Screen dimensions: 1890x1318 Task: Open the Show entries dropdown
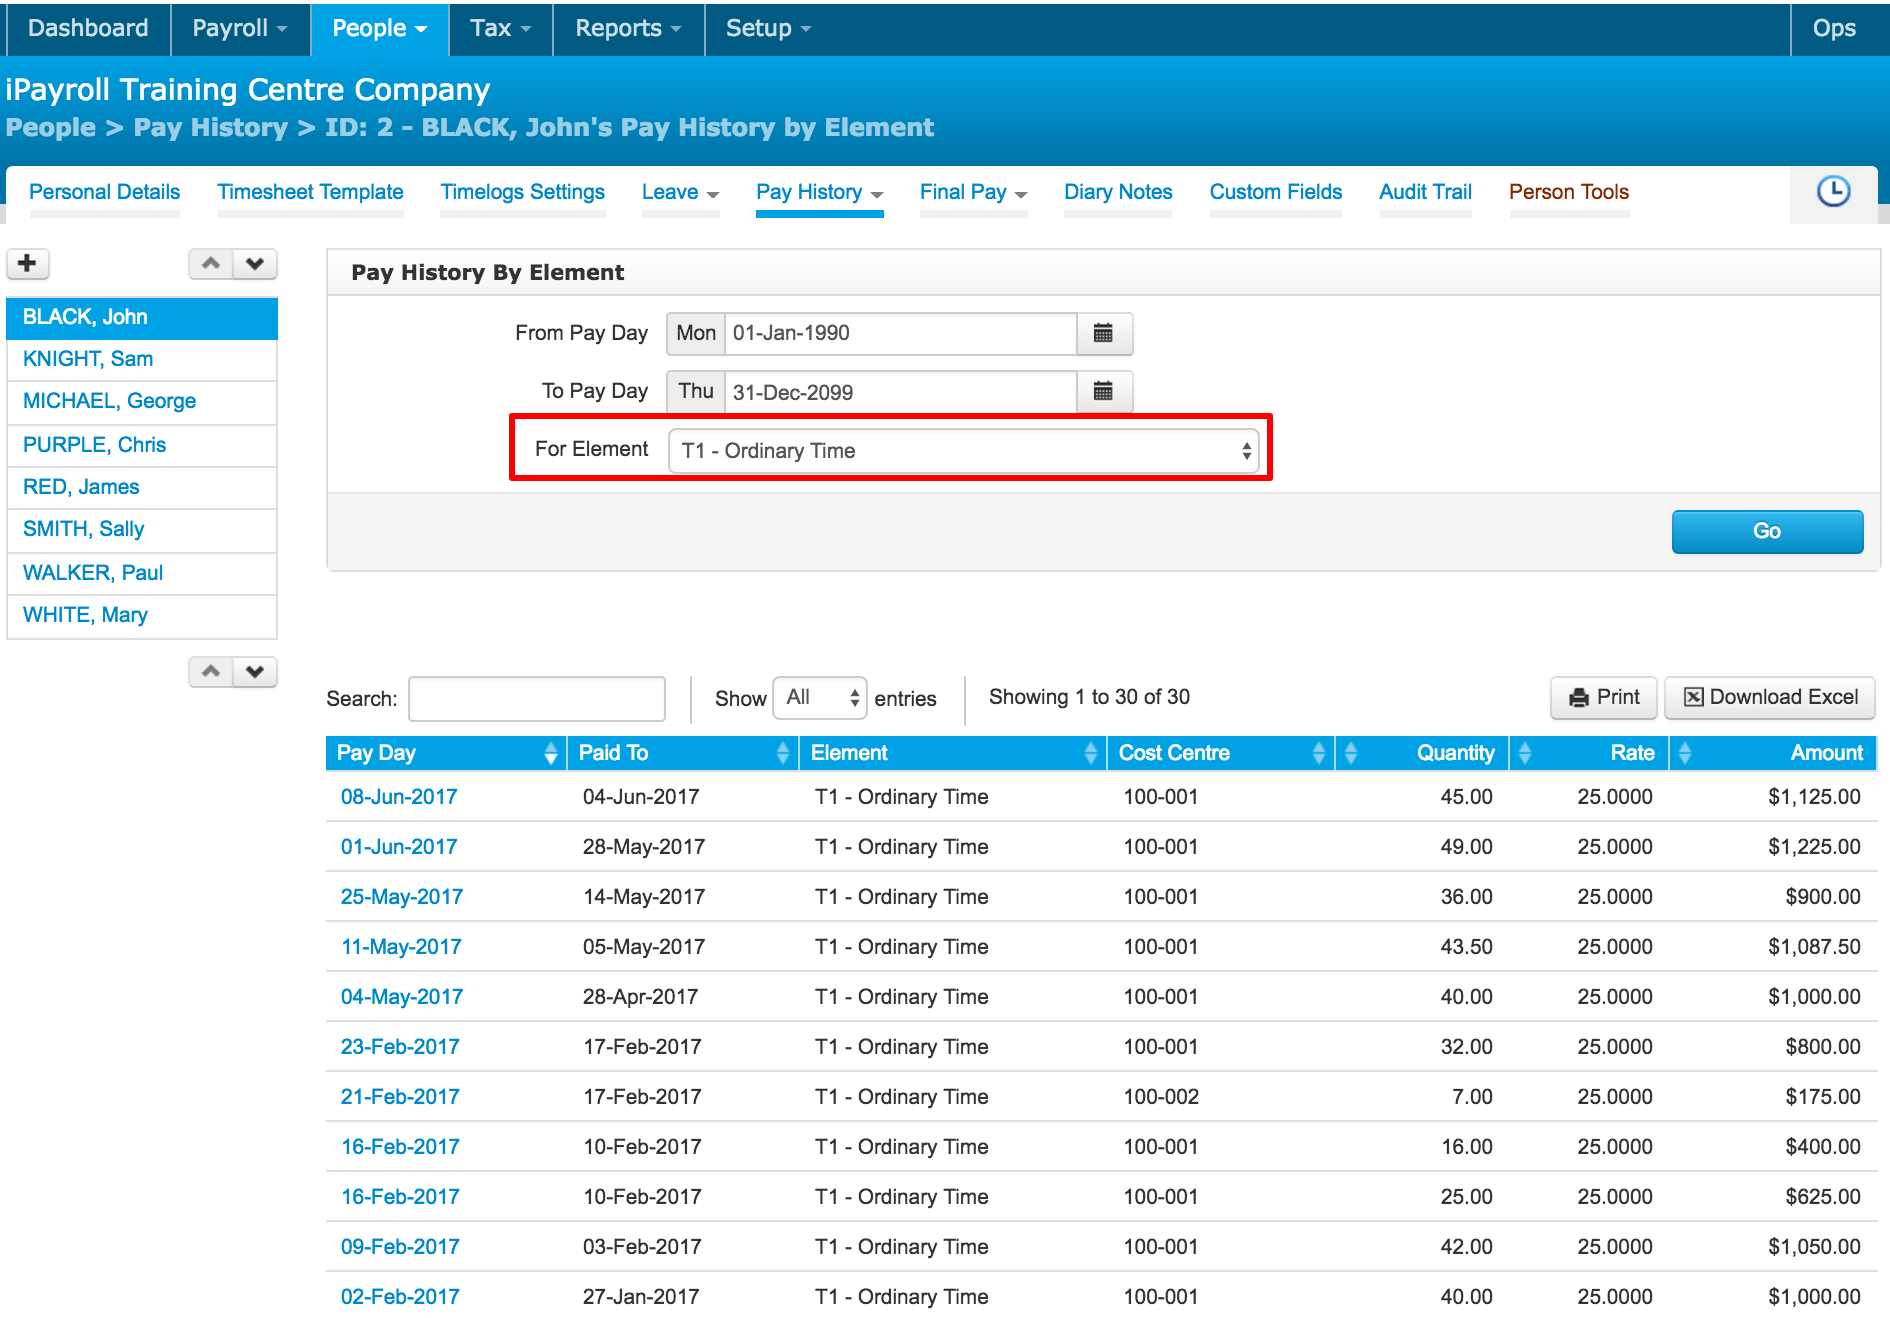pos(820,698)
